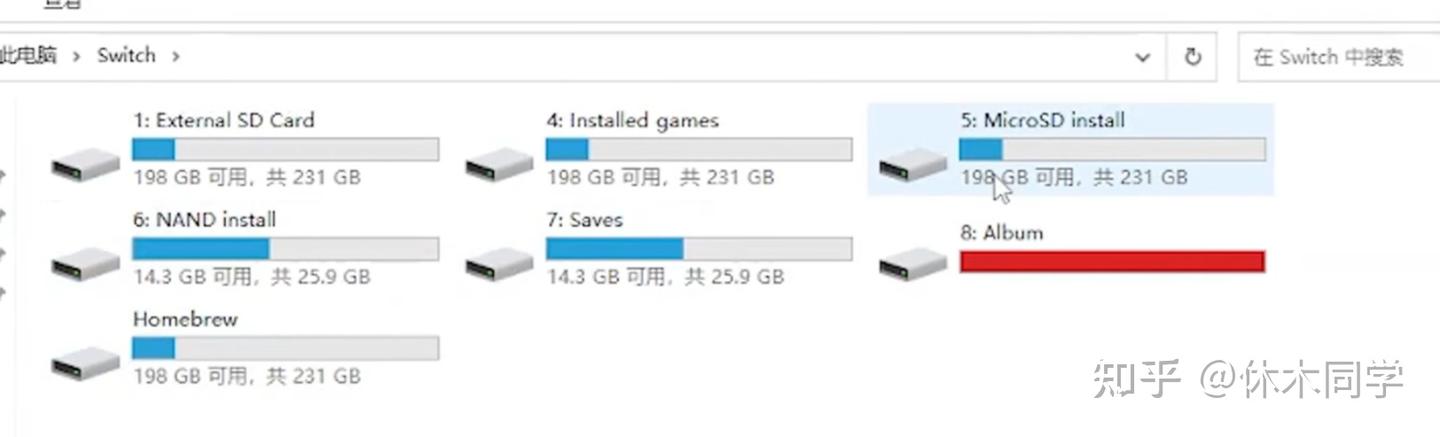Click the Homebrew free space text
This screenshot has width=1440, height=437.
point(246,377)
